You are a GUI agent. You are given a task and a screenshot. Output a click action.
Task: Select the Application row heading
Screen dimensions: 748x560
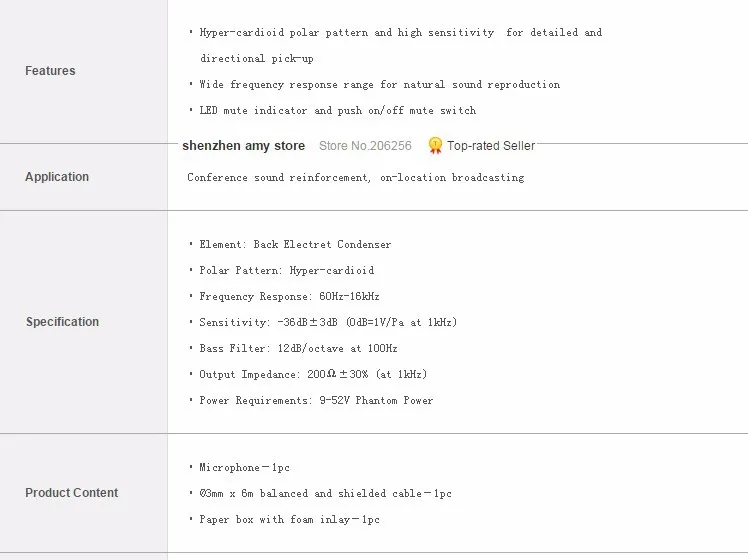click(57, 176)
